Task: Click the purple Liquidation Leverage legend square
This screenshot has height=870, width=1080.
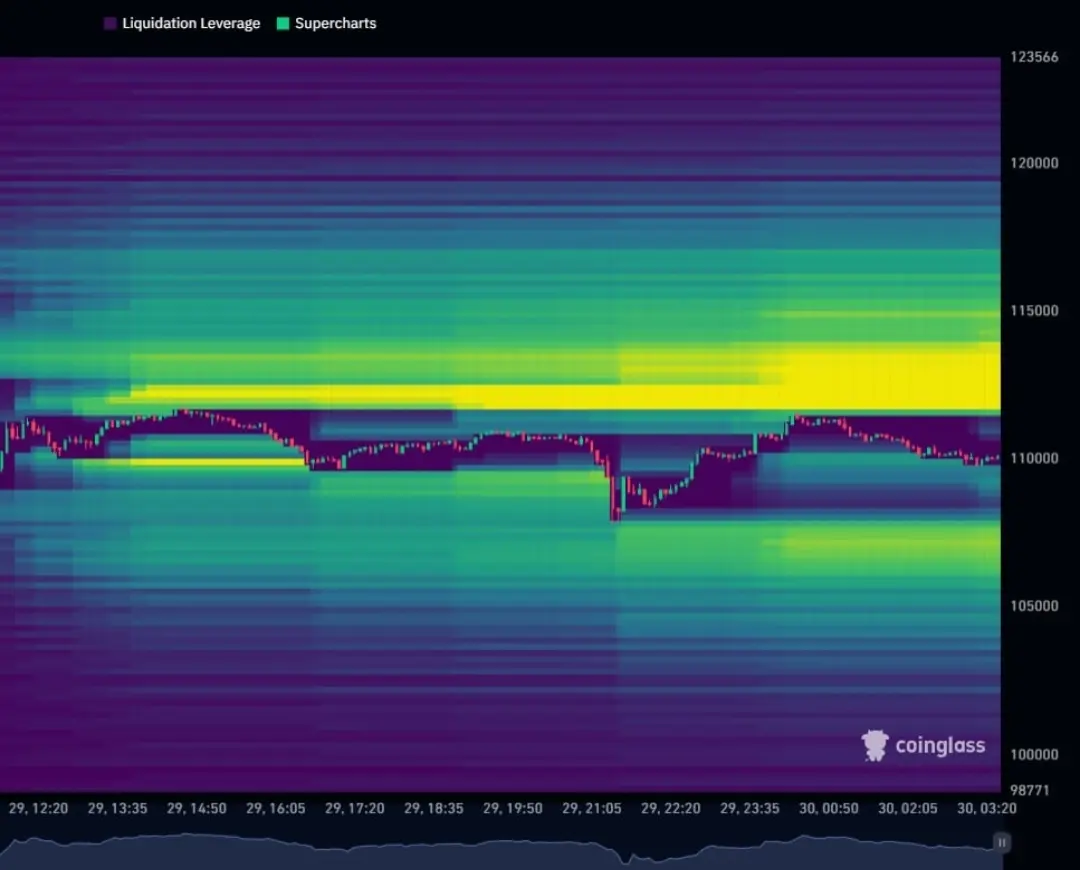Action: (x=110, y=23)
